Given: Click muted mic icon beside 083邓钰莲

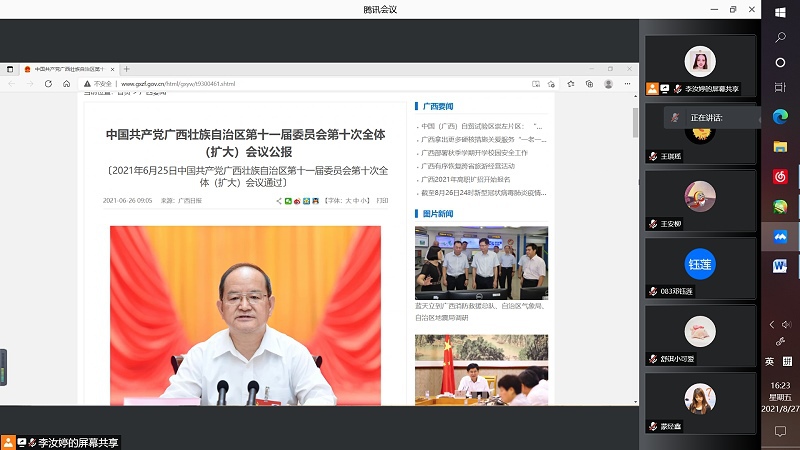Looking at the screenshot, I should [653, 291].
